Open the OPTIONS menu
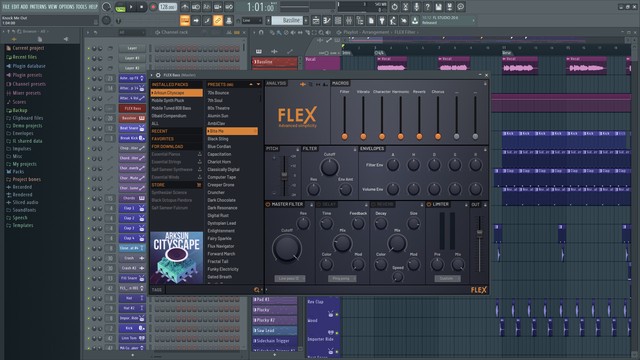Viewport: 640px width, 360px height. 67,7
